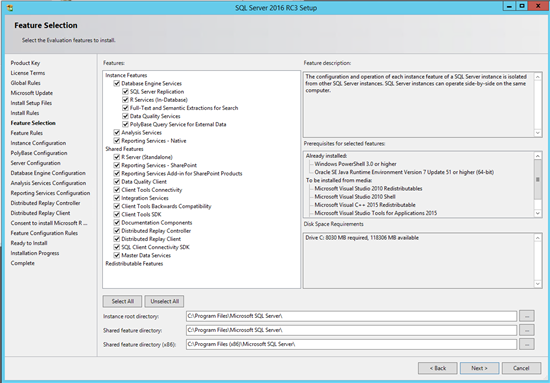Click Database Engine Configuration step
This screenshot has height=383, width=550.
48,173
